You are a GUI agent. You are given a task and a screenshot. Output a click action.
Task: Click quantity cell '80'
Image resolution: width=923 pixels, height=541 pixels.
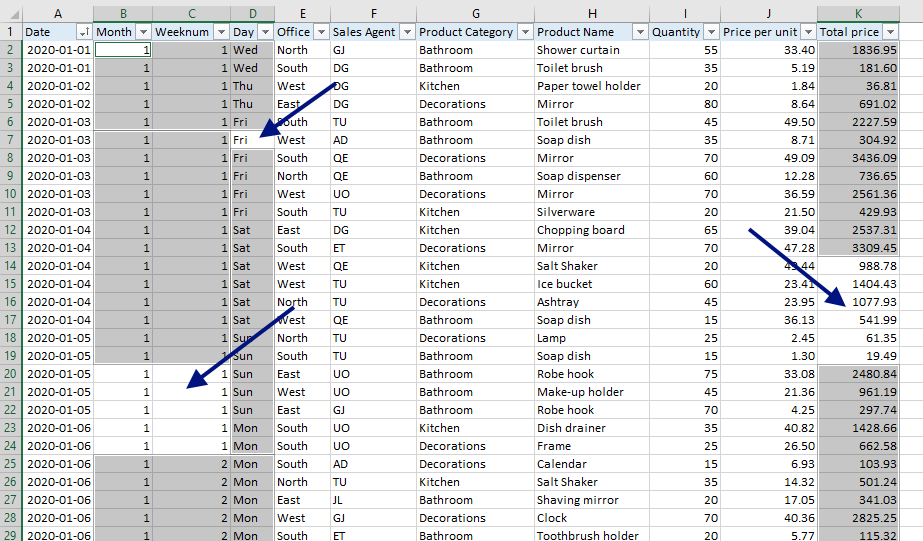point(685,104)
